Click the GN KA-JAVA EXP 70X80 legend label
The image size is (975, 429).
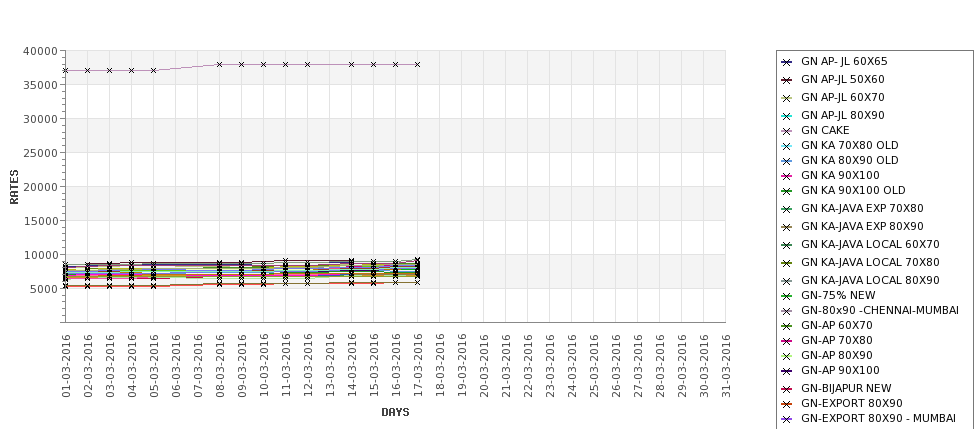click(862, 208)
